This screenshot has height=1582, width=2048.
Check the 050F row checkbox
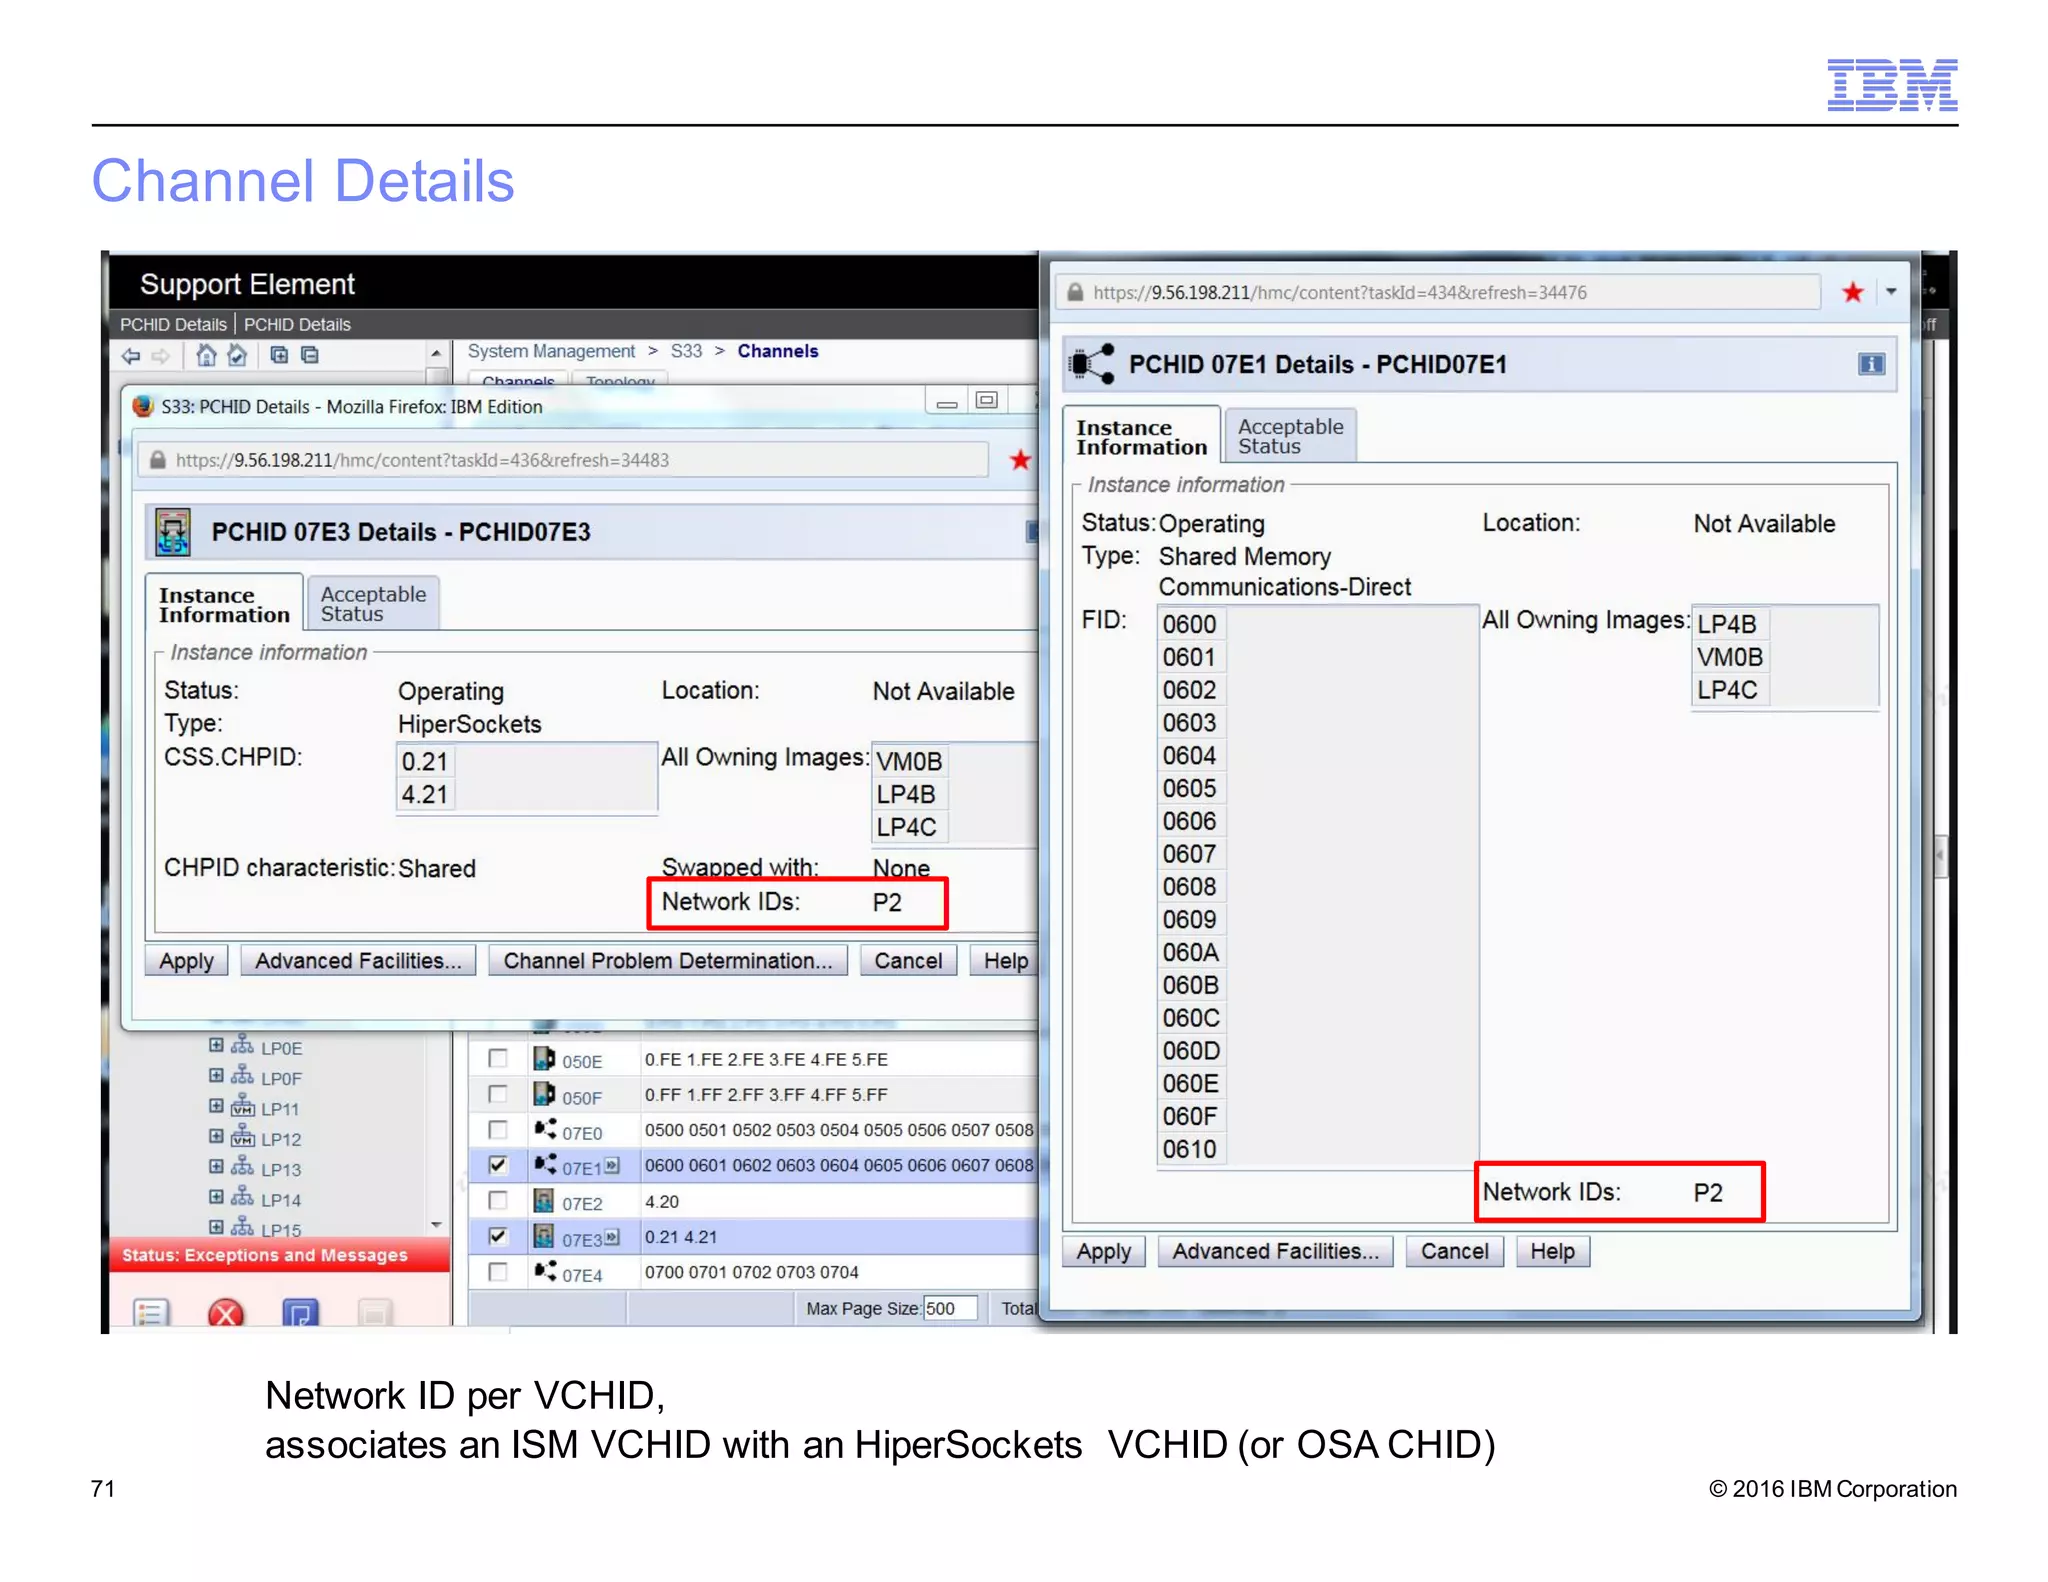(x=498, y=1094)
